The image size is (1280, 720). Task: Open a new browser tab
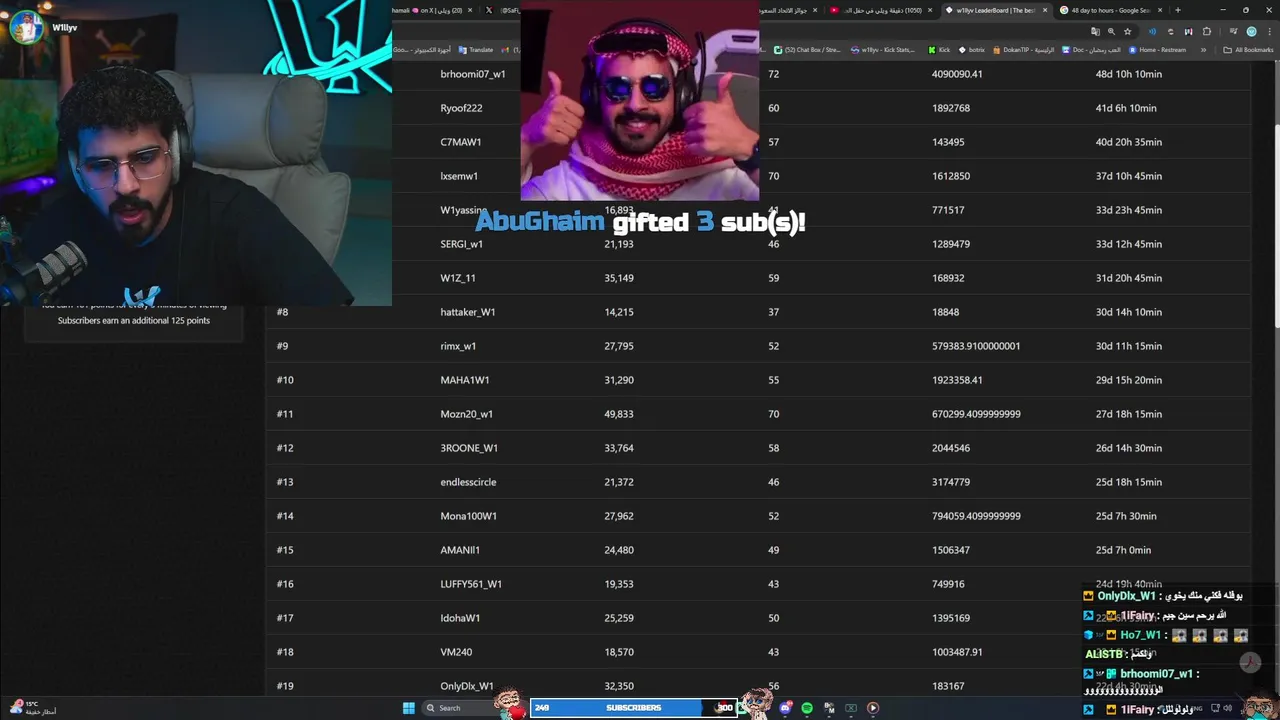pos(1177,10)
